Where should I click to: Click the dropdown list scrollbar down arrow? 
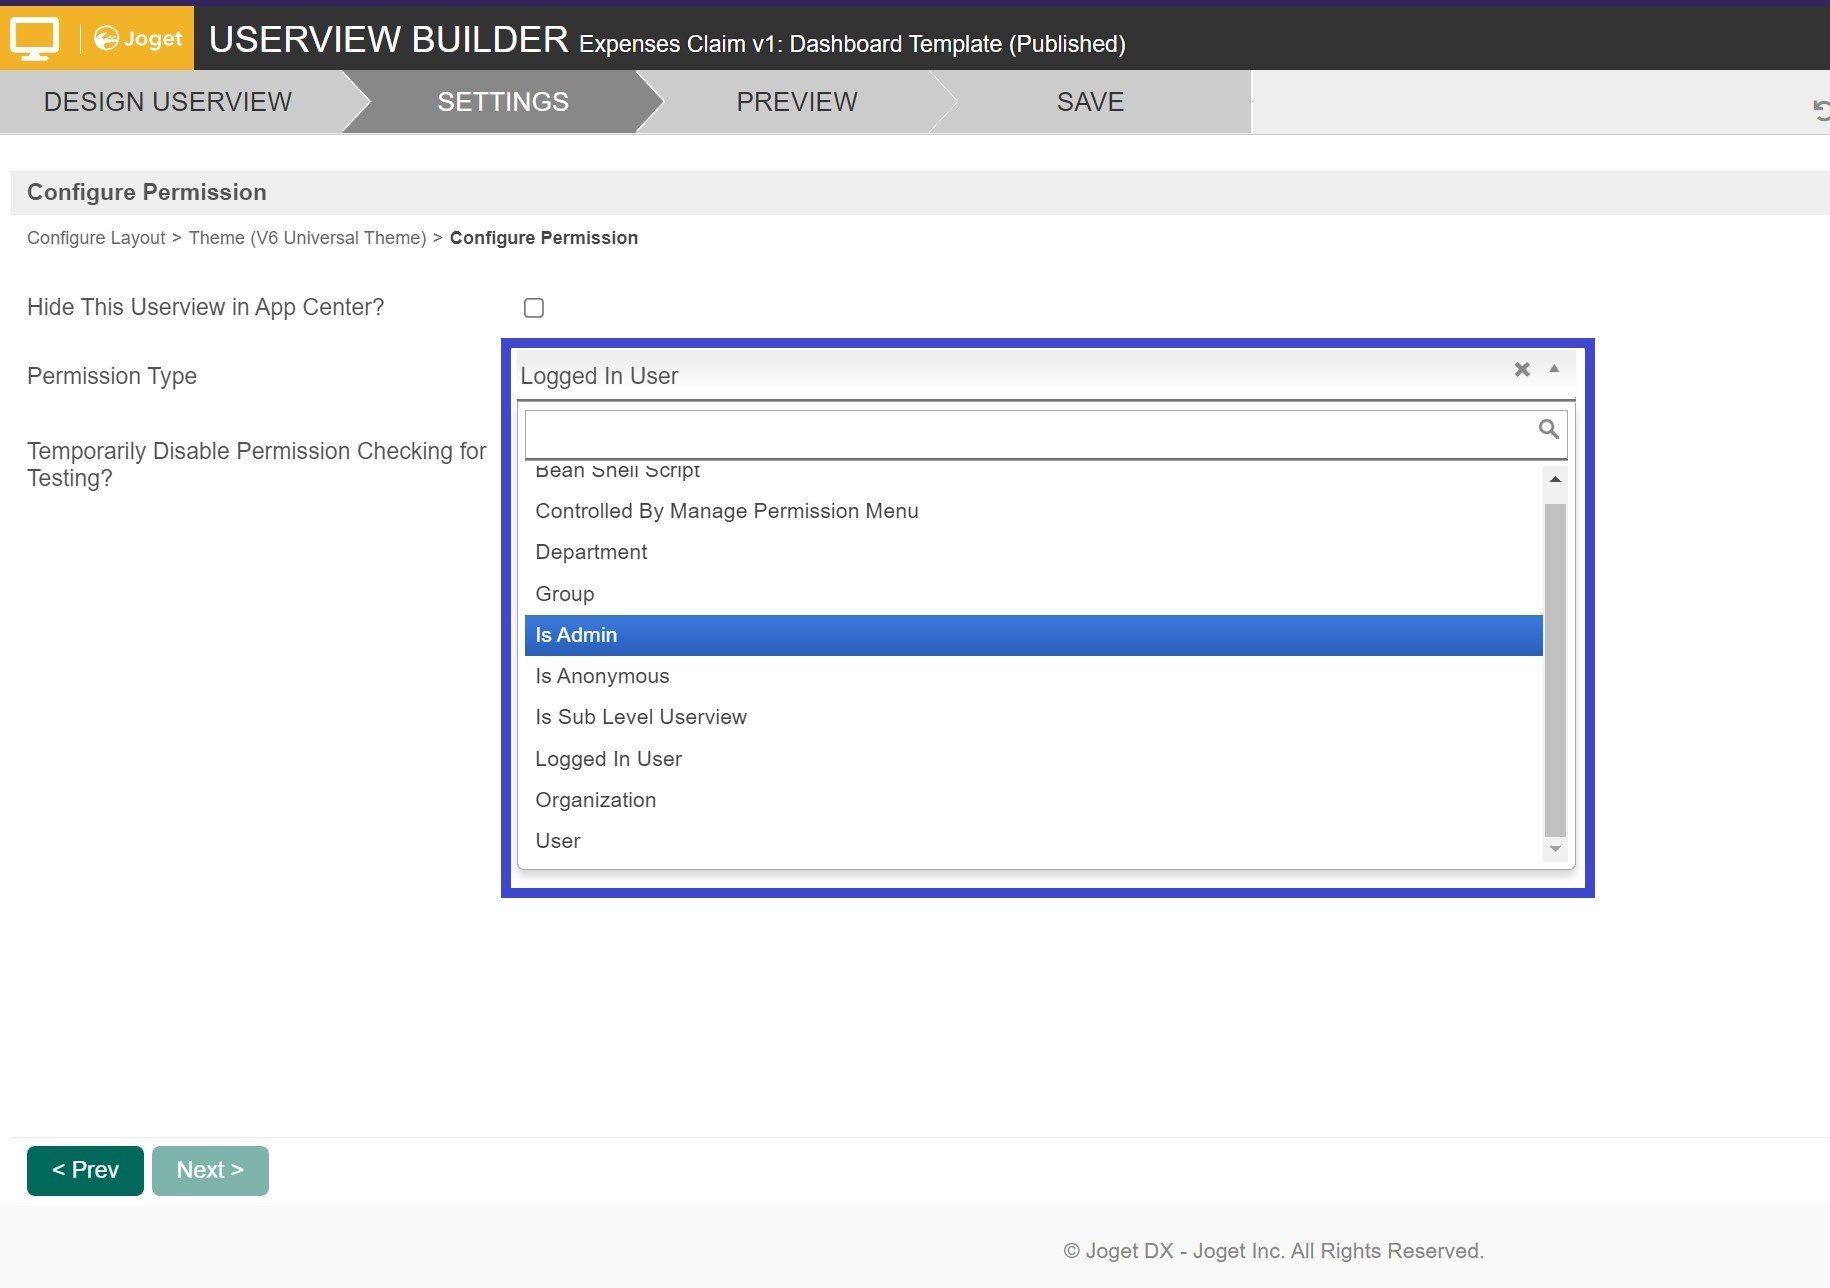pyautogui.click(x=1555, y=849)
